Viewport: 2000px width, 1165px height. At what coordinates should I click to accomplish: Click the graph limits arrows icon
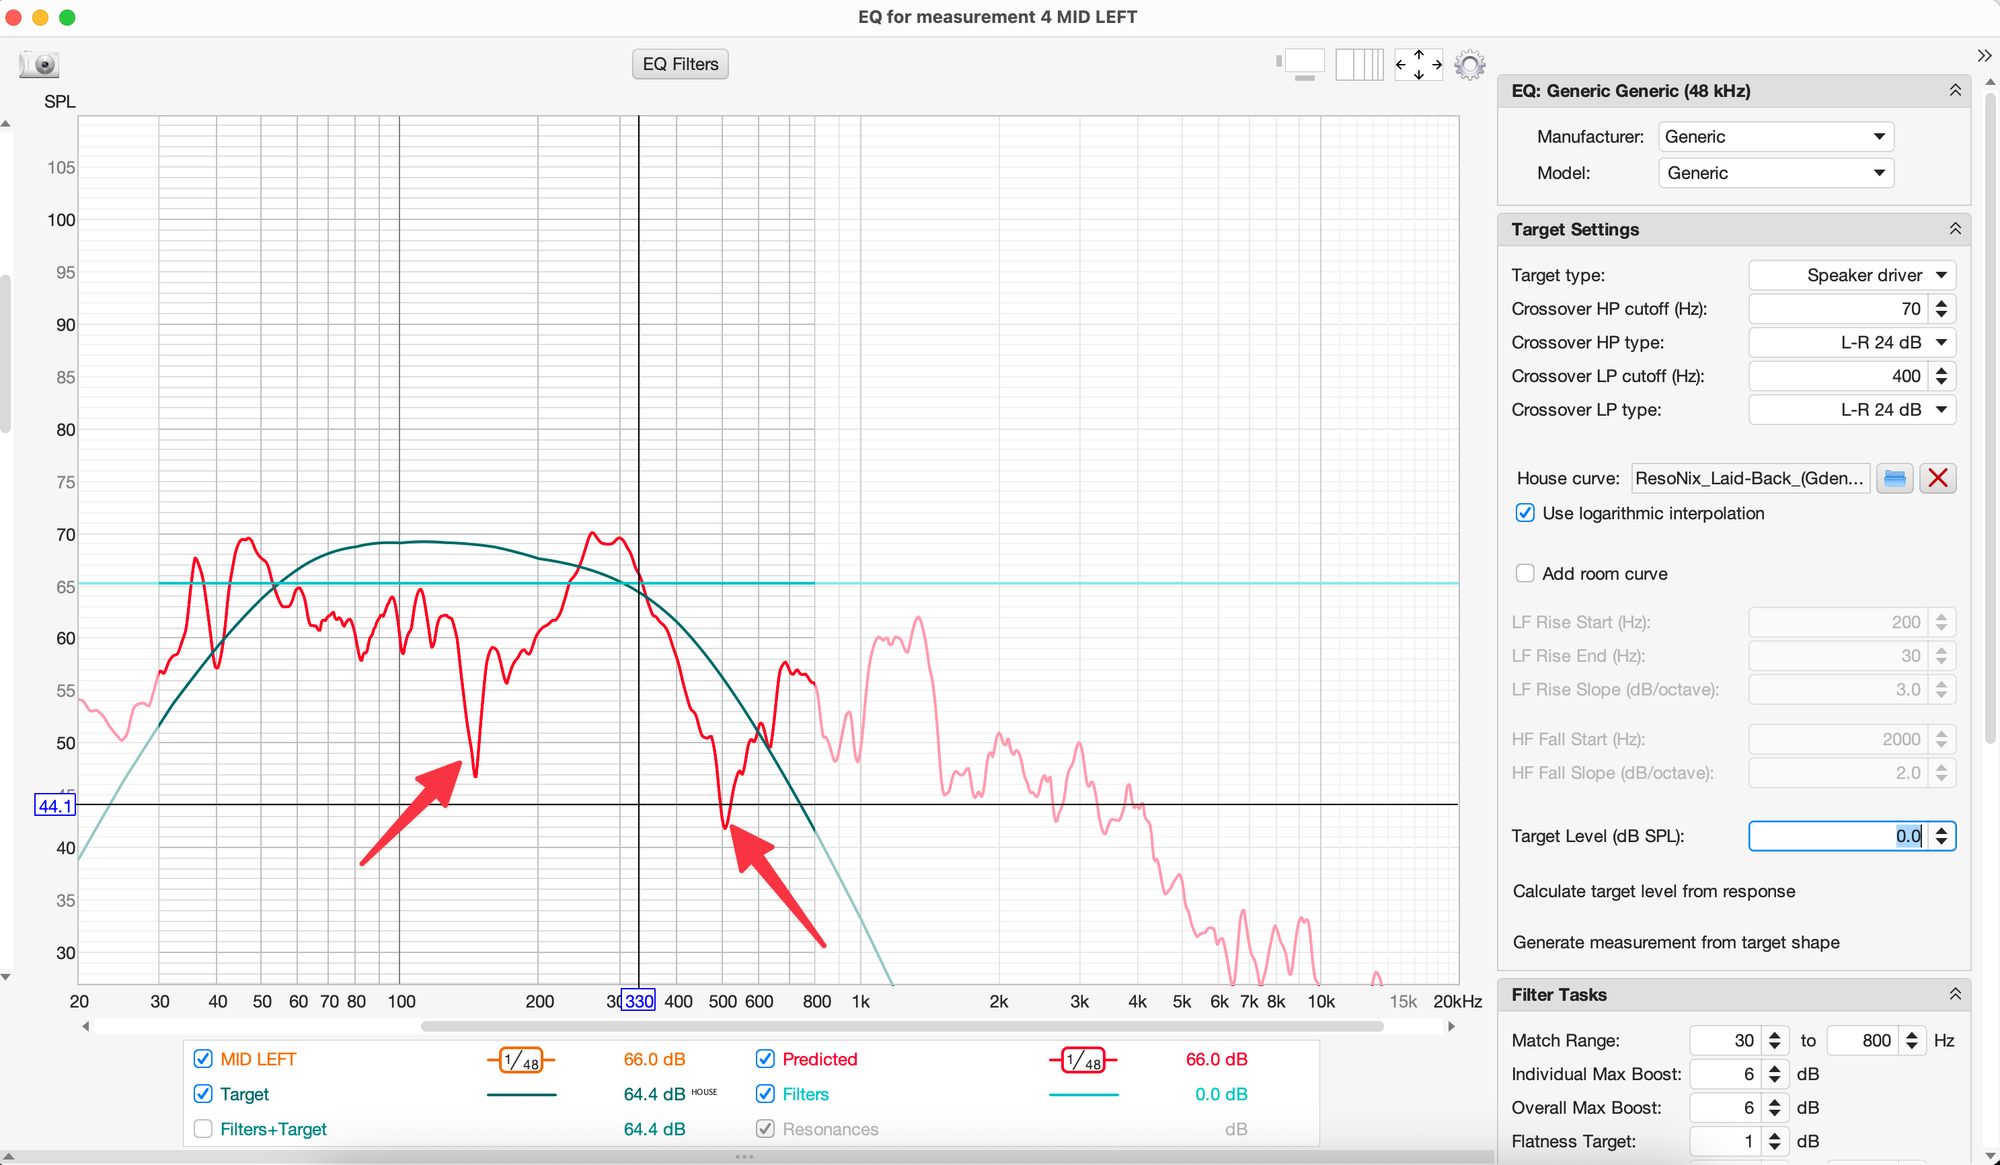1418,65
